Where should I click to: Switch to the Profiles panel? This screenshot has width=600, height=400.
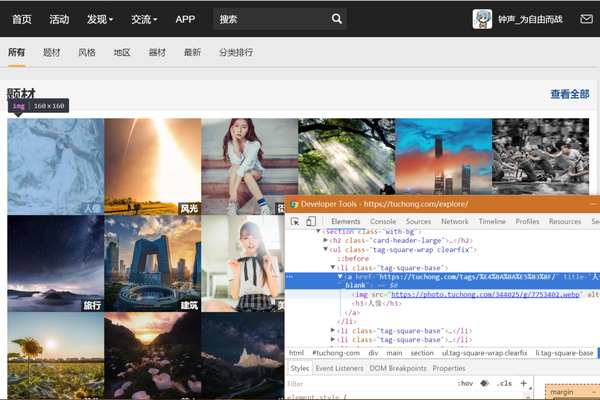[x=527, y=221]
